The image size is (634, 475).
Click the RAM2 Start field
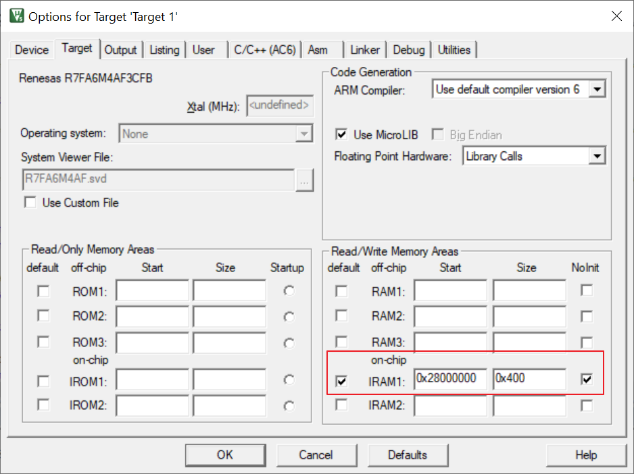coord(450,317)
